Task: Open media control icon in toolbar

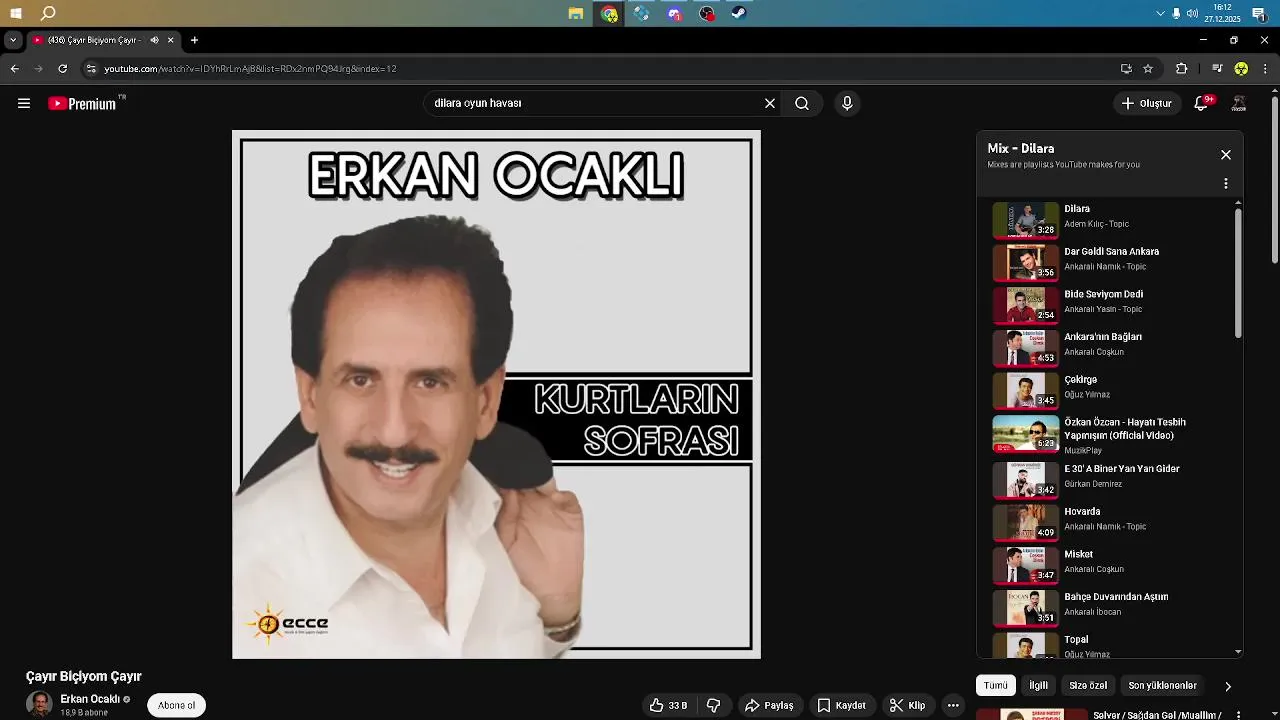Action: 1217,69
